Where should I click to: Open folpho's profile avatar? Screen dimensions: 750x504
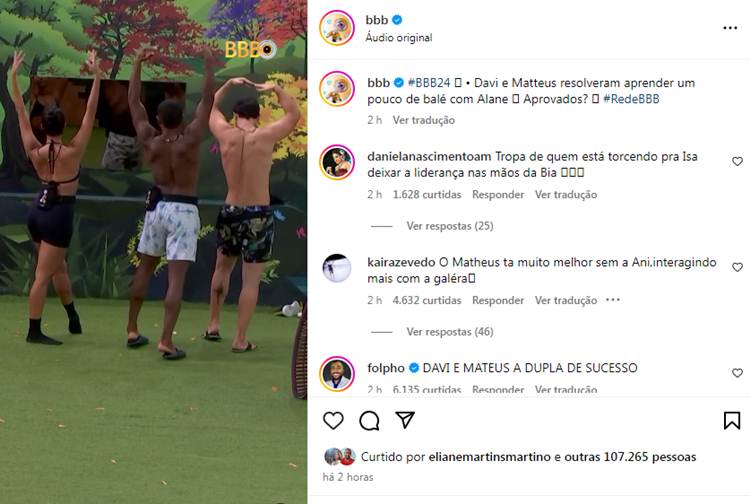pos(337,373)
